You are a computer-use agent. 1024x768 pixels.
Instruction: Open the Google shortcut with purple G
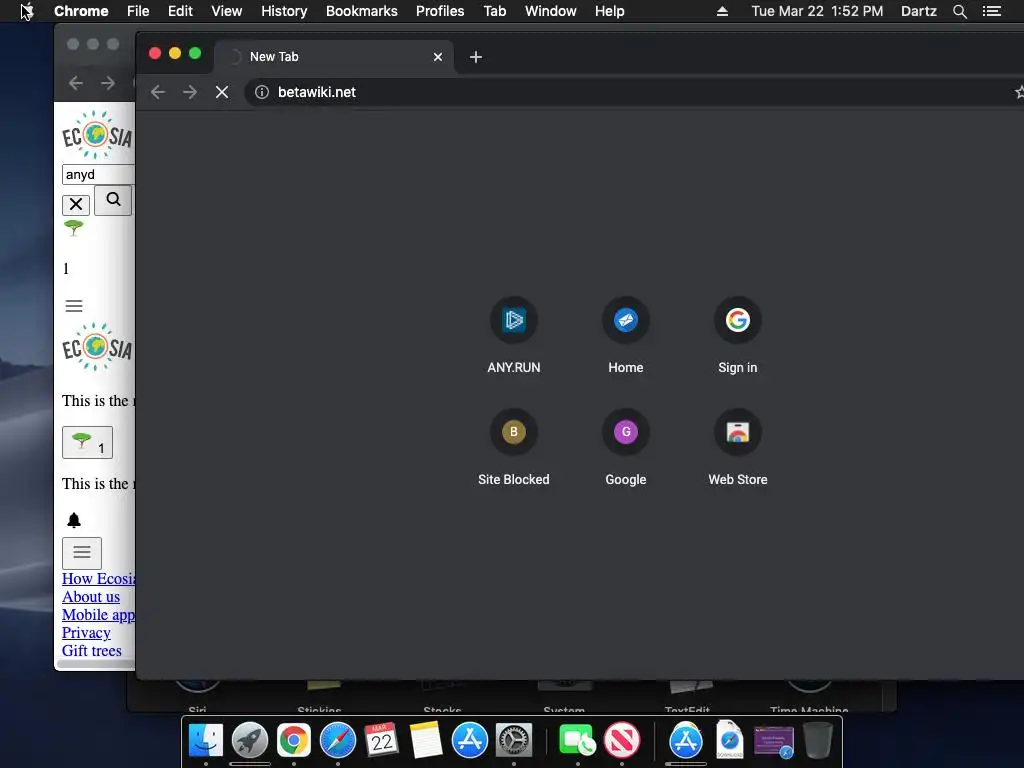[x=626, y=448]
